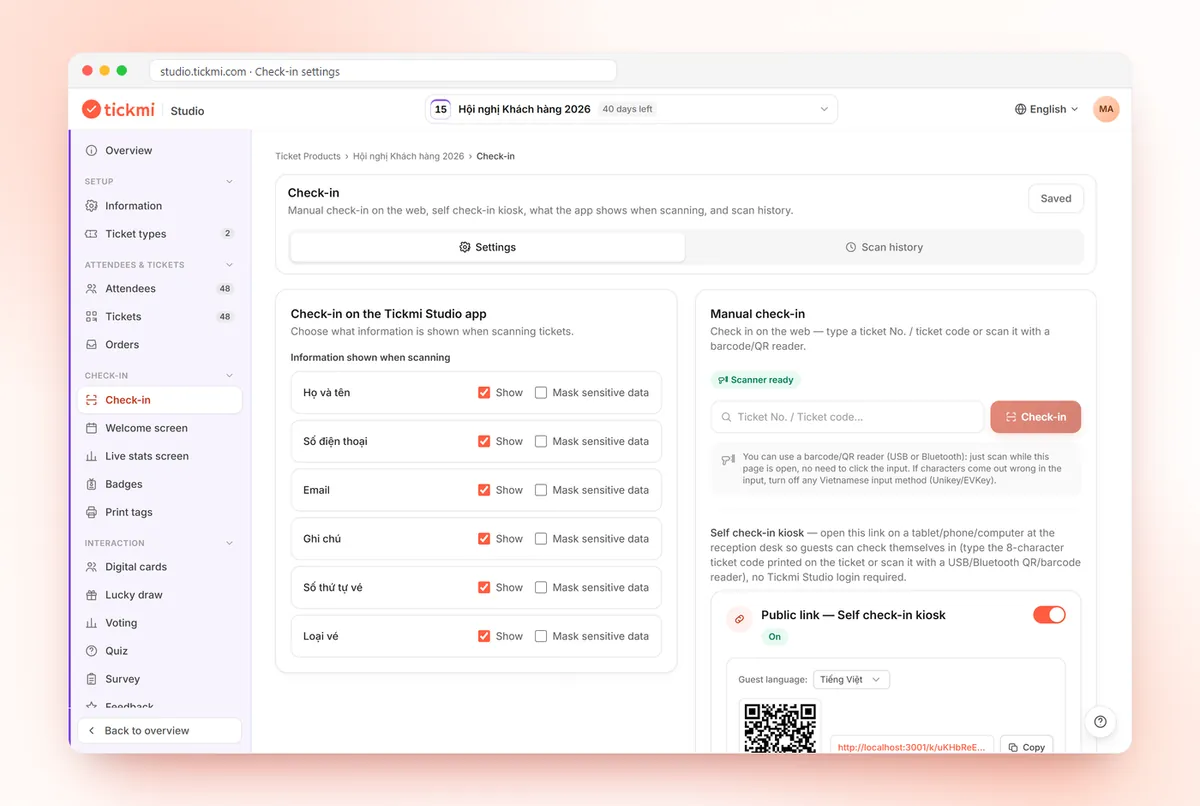1200x806 pixels.
Task: Click the Survey clipboard icon
Action: pos(92,679)
